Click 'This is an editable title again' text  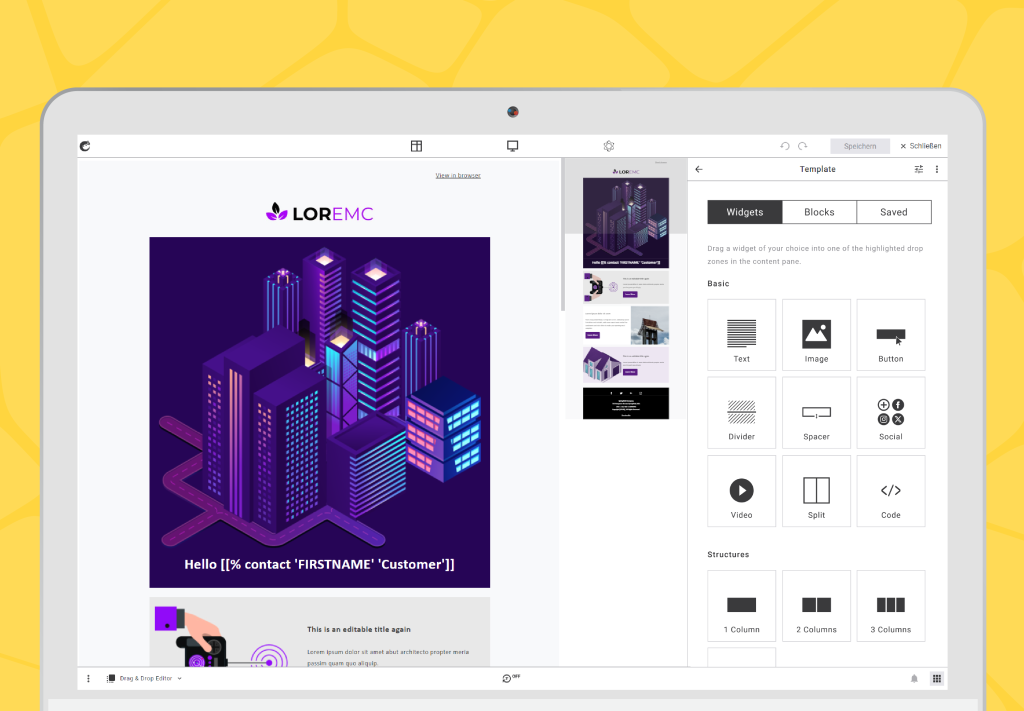click(x=359, y=629)
